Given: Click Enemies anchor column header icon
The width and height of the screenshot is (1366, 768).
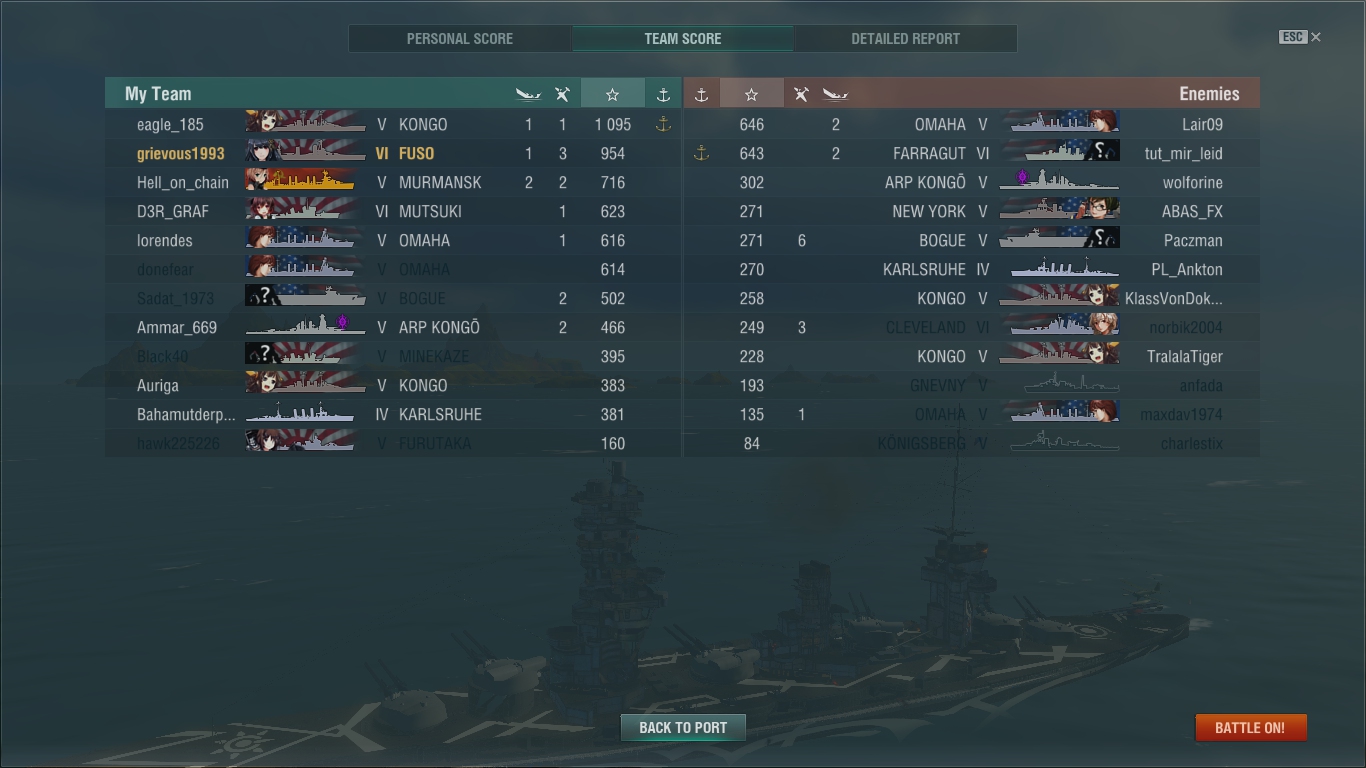Looking at the screenshot, I should [x=701, y=94].
